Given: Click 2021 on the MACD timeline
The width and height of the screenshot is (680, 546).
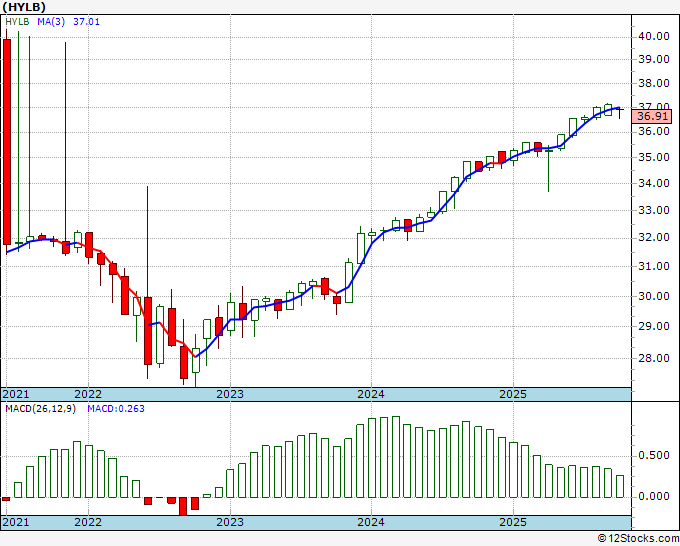Looking at the screenshot, I should tap(16, 522).
